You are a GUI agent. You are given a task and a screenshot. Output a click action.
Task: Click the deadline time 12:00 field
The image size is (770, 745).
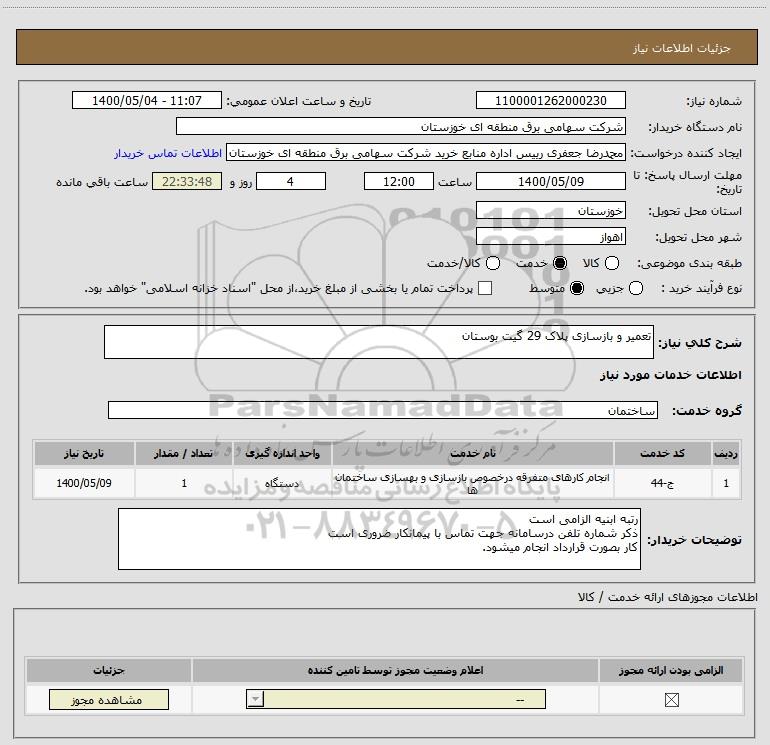(399, 181)
